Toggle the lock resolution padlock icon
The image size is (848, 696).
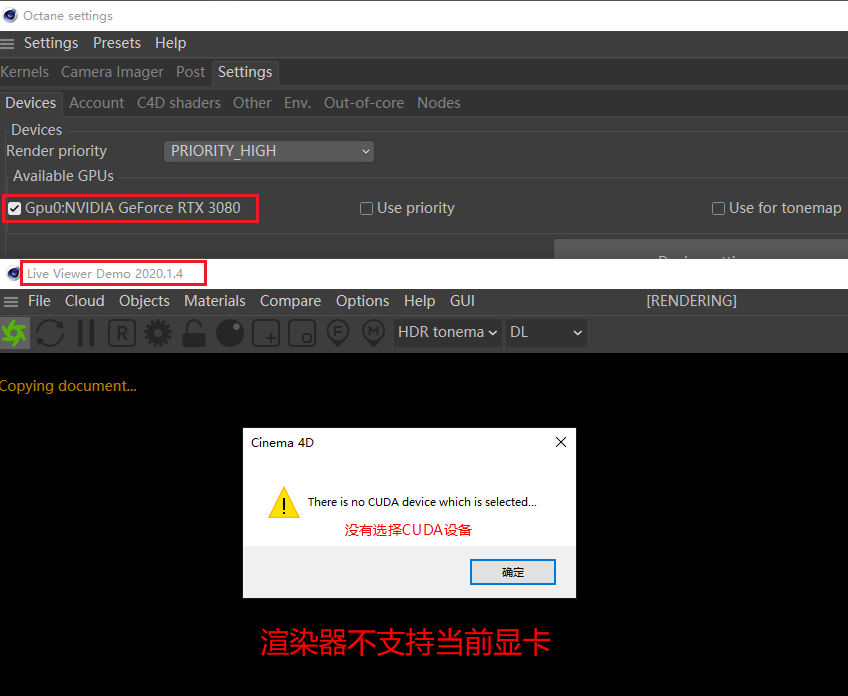[194, 333]
